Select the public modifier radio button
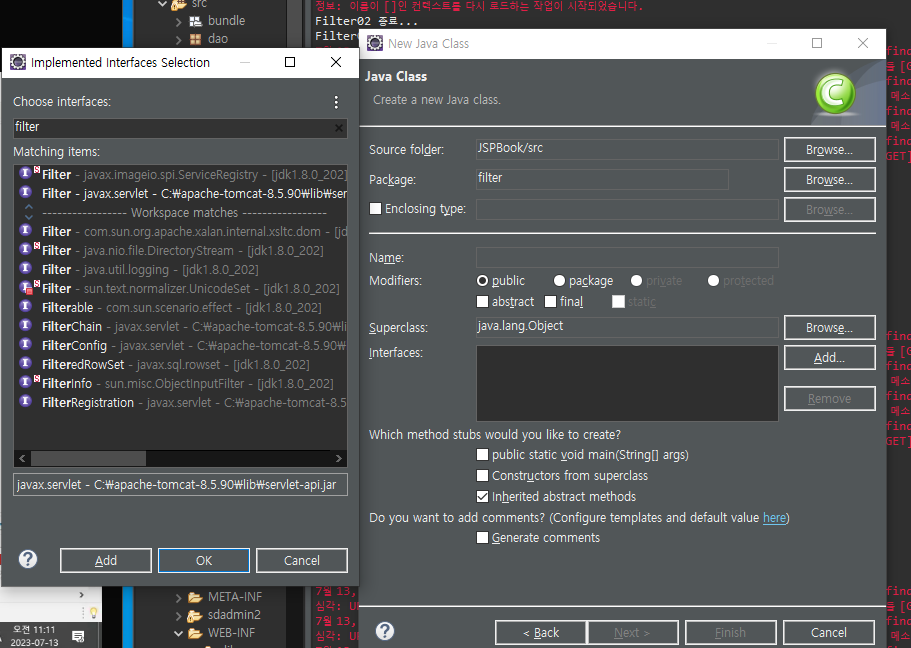The image size is (911, 648). click(482, 281)
